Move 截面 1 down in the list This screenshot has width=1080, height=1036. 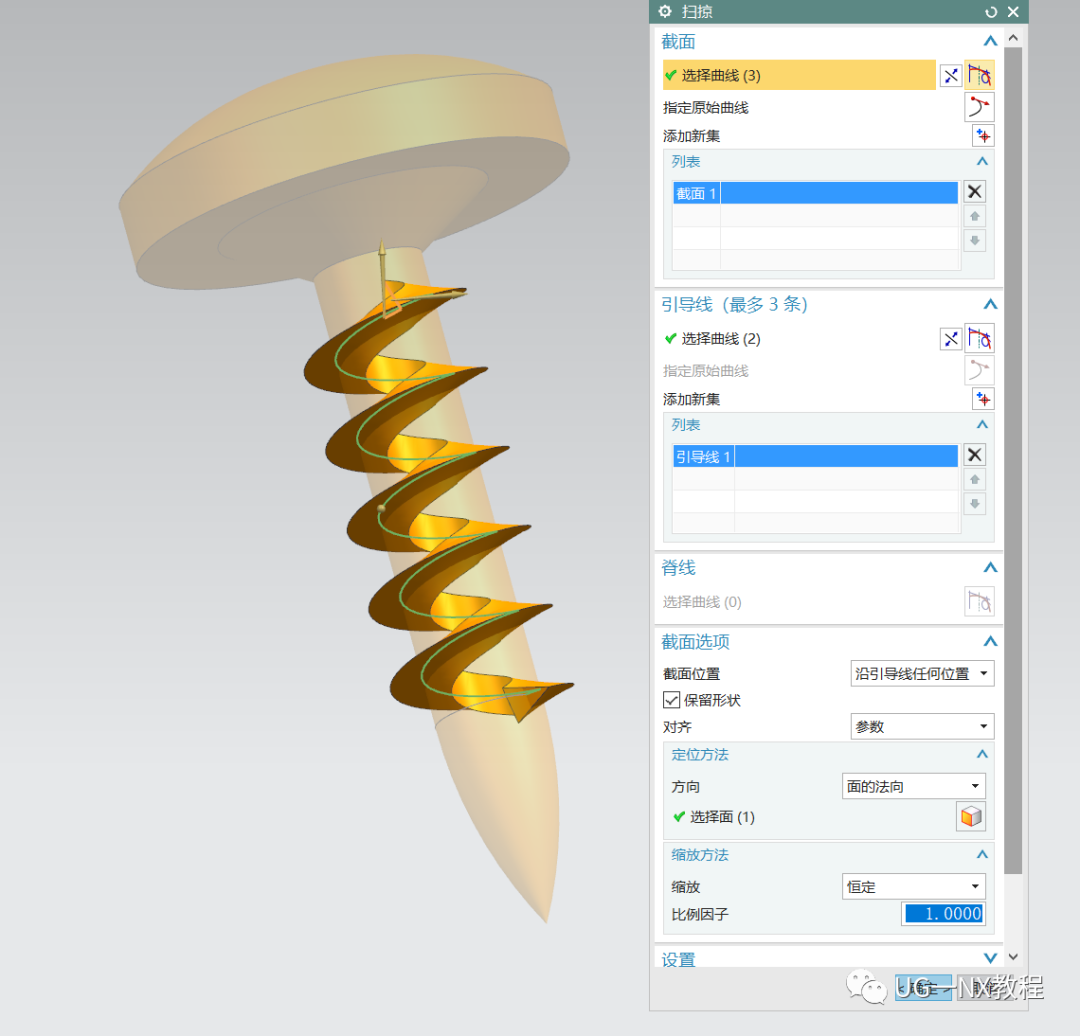pos(975,241)
